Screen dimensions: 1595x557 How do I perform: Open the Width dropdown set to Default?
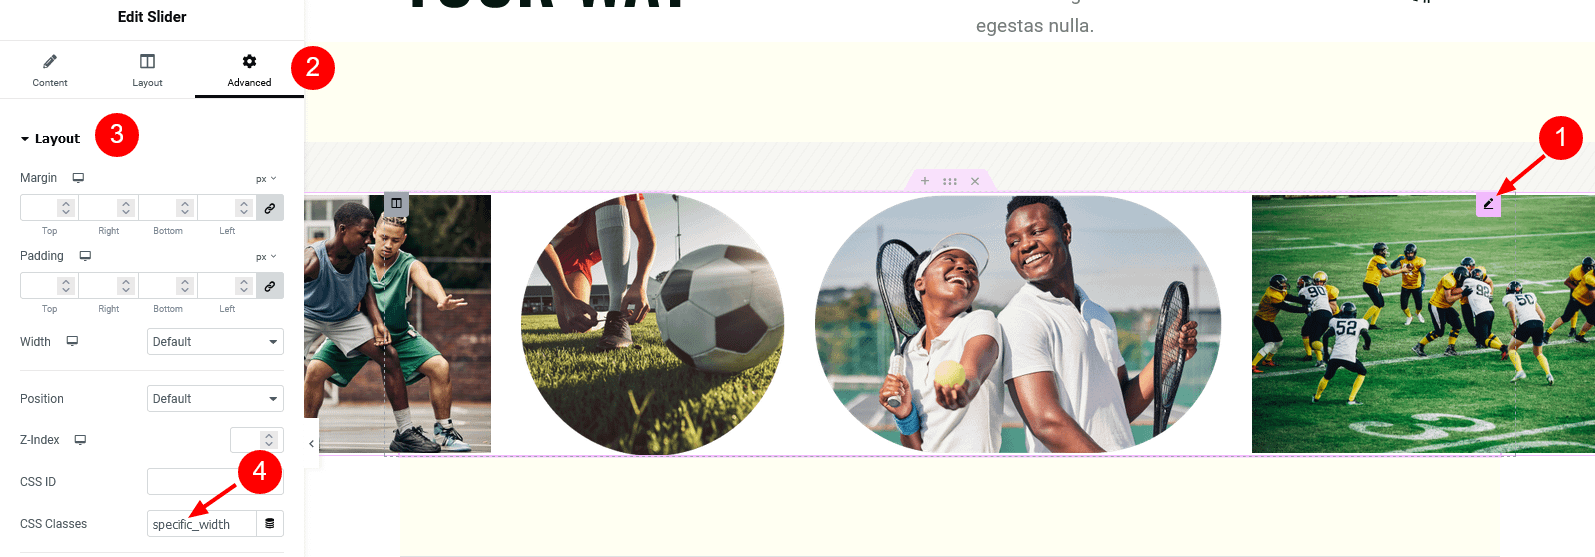215,342
